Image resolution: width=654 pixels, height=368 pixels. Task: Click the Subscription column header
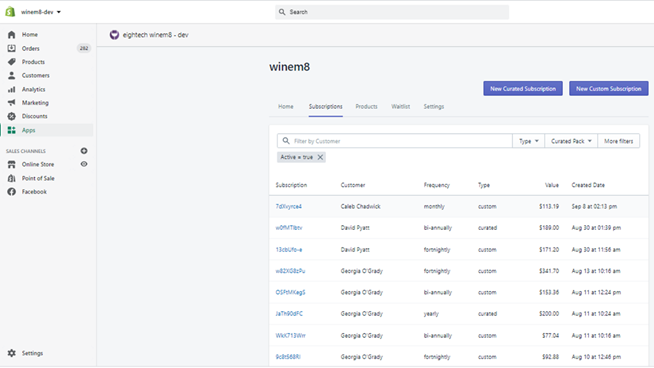291,185
